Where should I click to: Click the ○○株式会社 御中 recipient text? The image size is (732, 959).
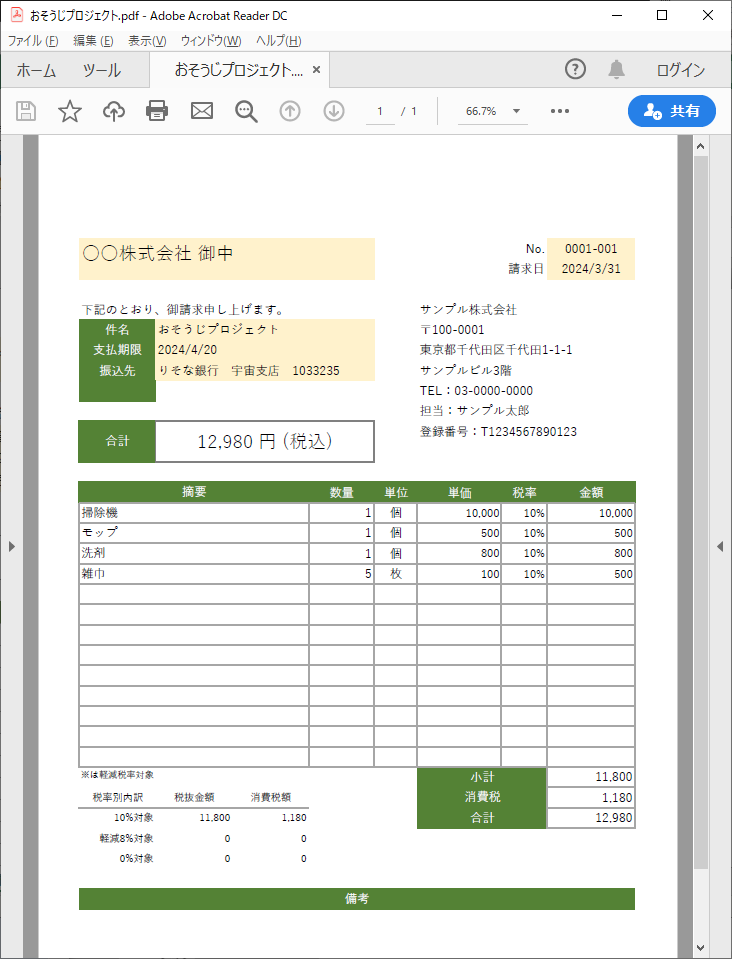158,253
